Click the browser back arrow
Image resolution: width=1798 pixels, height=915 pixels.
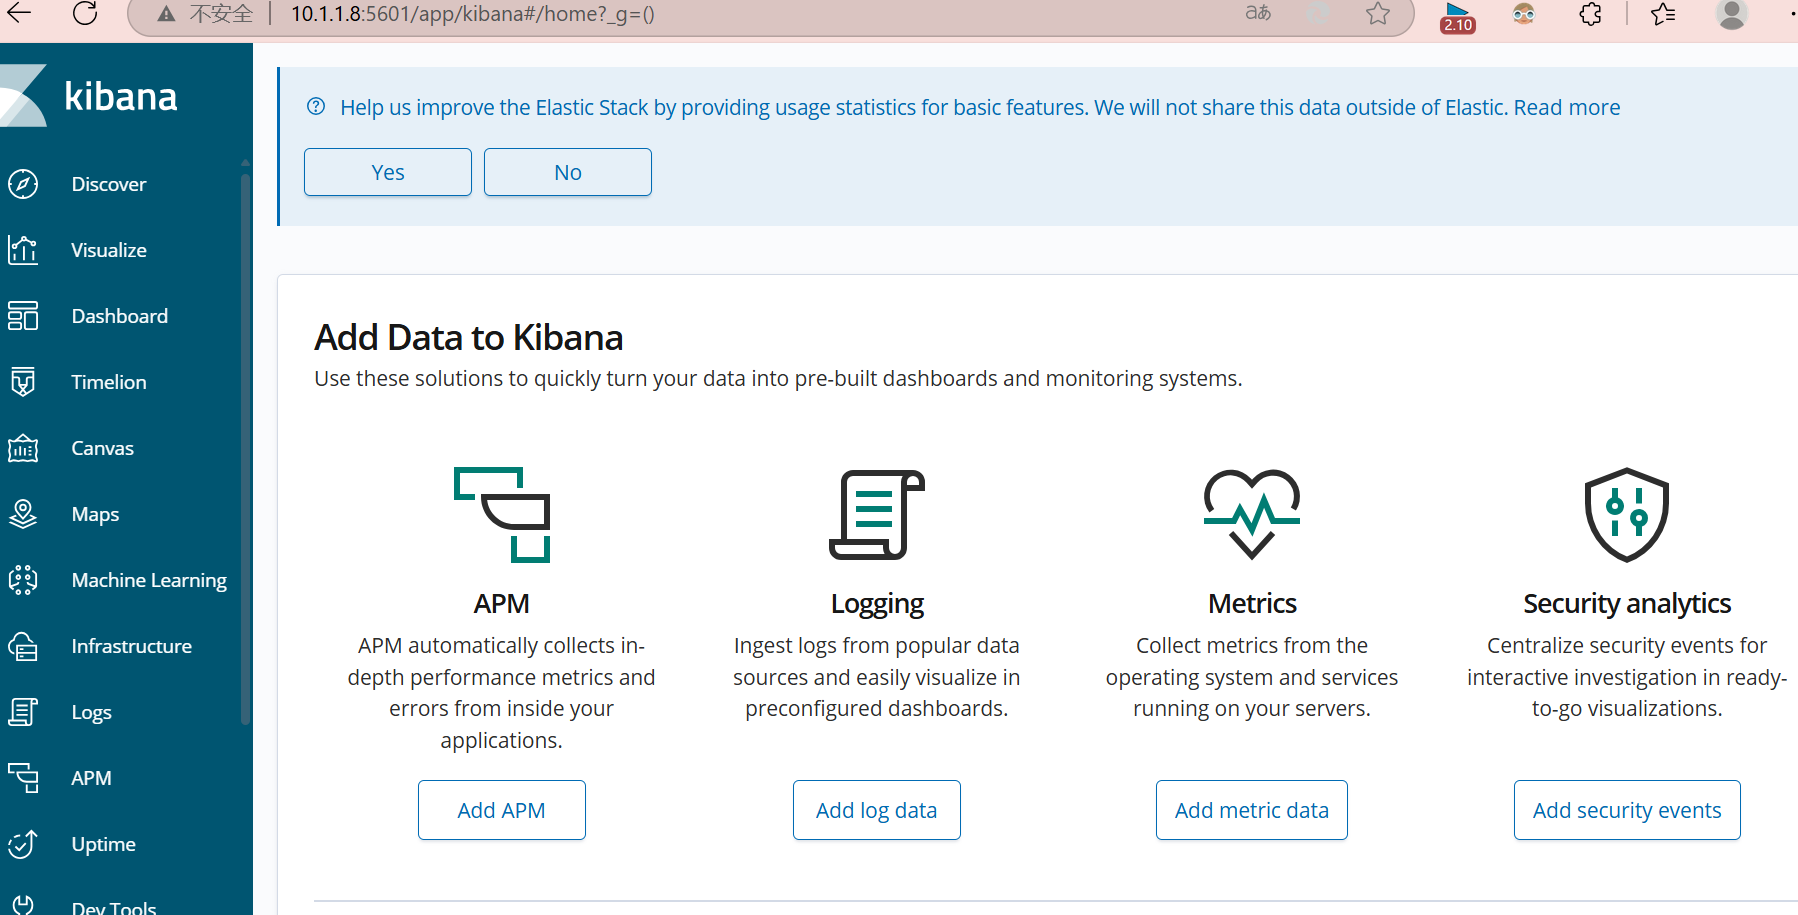[20, 13]
